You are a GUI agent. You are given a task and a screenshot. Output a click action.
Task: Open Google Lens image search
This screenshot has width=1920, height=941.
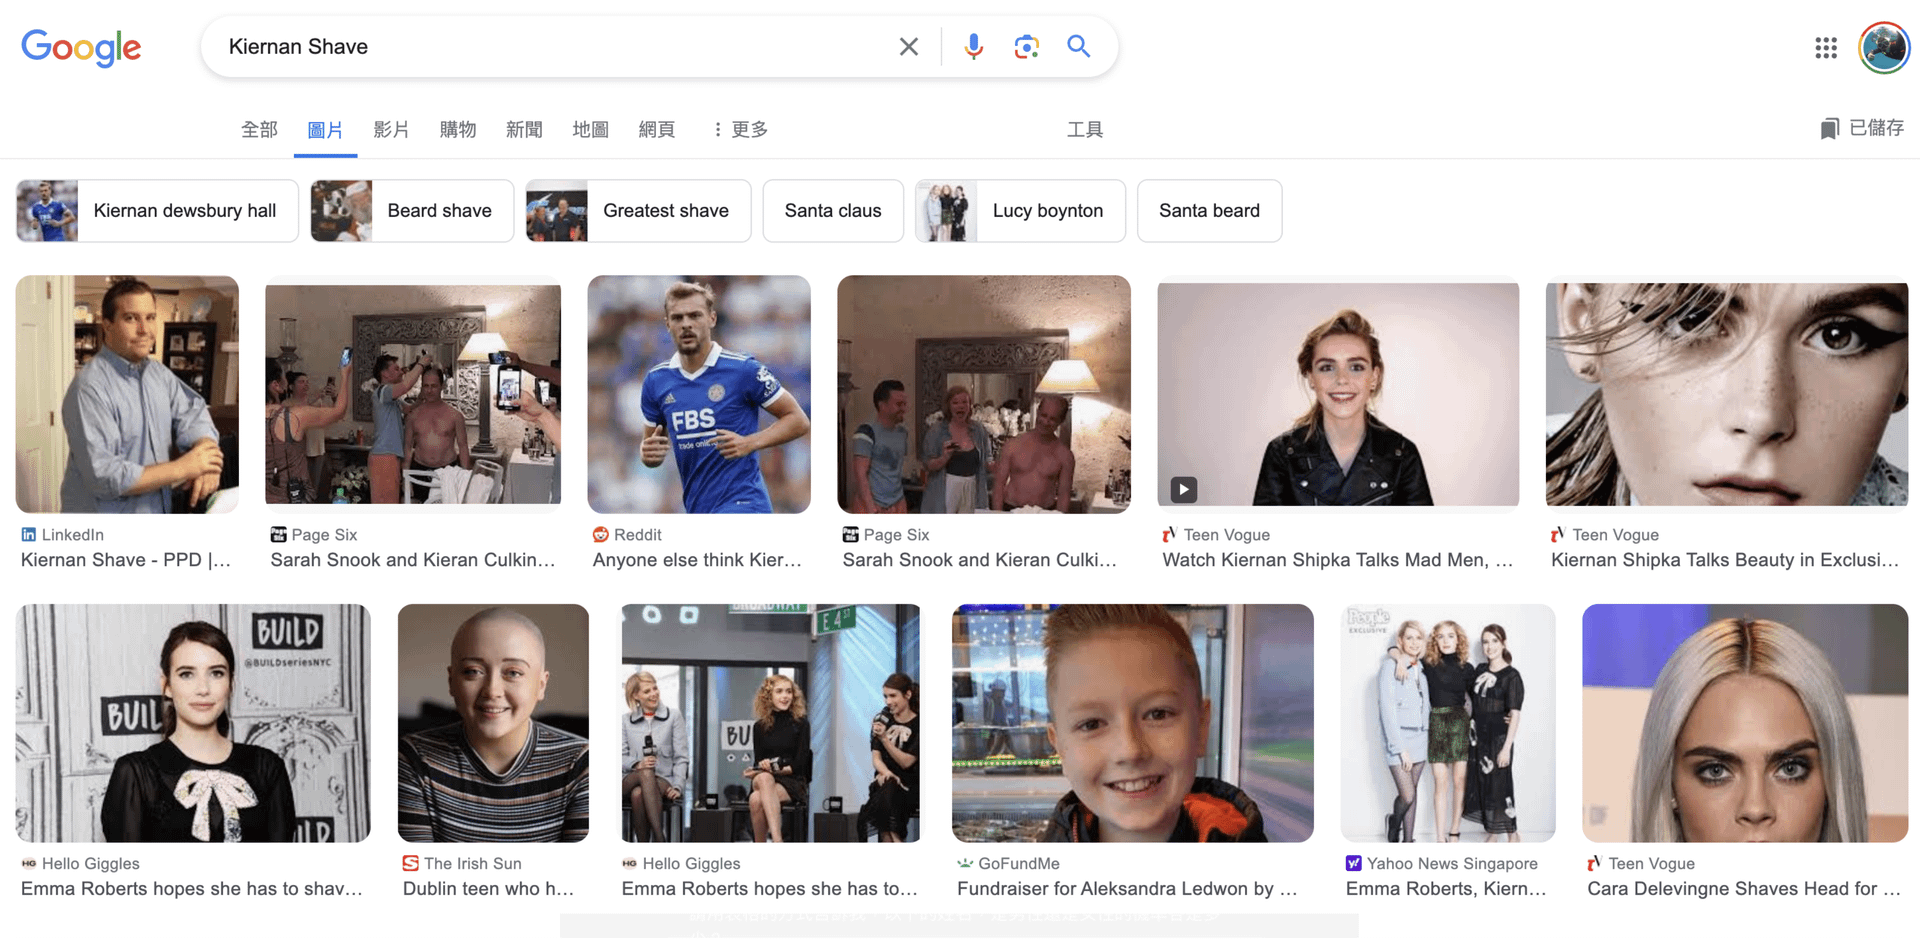tap(1026, 47)
